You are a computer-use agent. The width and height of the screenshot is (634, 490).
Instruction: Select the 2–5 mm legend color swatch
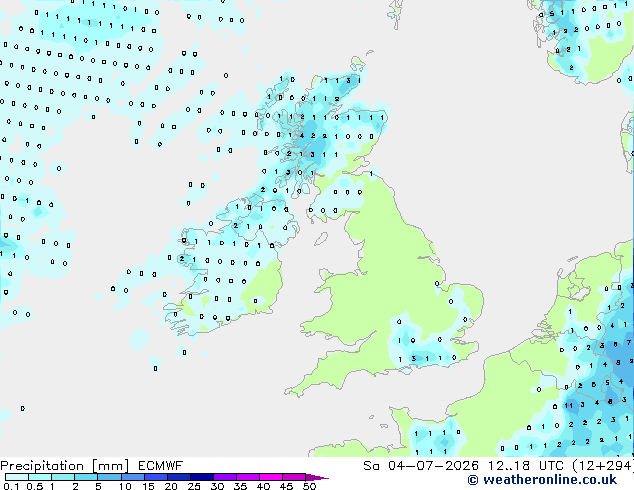(86, 477)
